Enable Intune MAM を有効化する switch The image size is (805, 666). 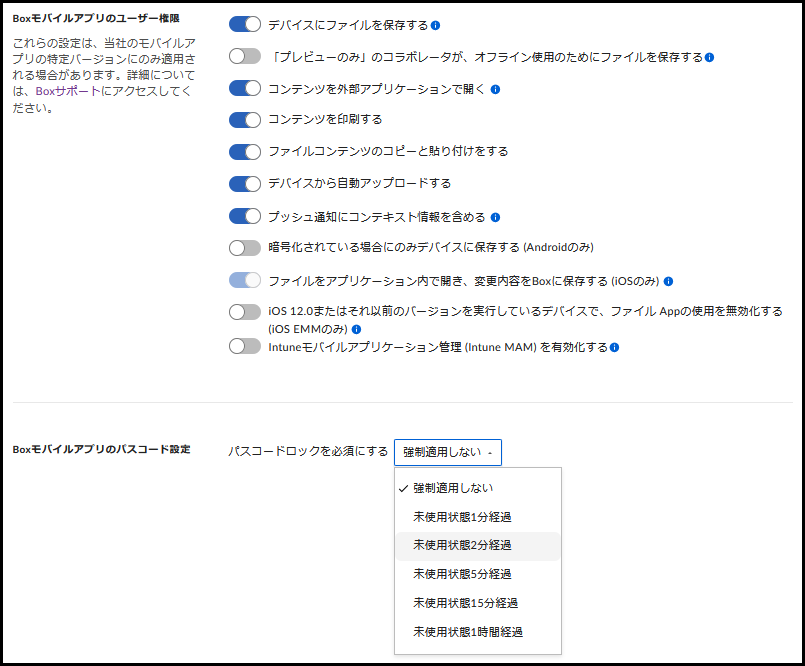coord(244,346)
